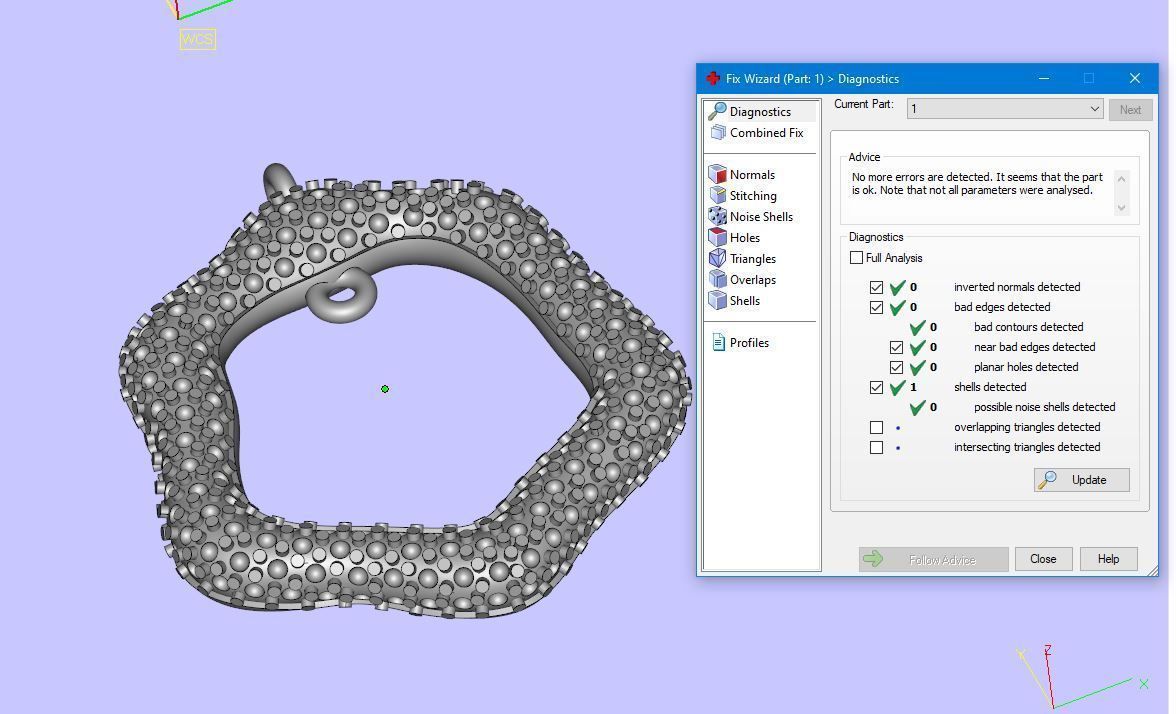Viewport: 1176px width, 714px height.
Task: Minimize the Fix Wizard window
Action: (x=1044, y=78)
